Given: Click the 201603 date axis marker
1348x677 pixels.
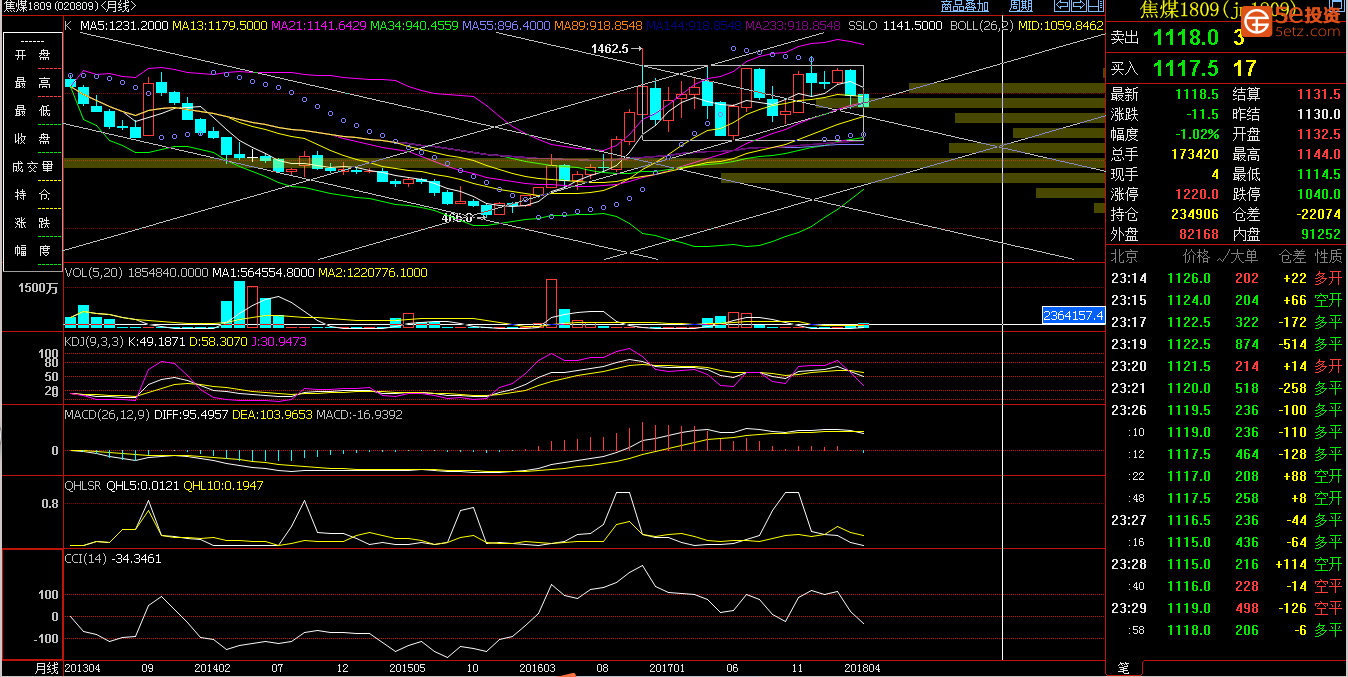Looking at the screenshot, I should (x=538, y=668).
